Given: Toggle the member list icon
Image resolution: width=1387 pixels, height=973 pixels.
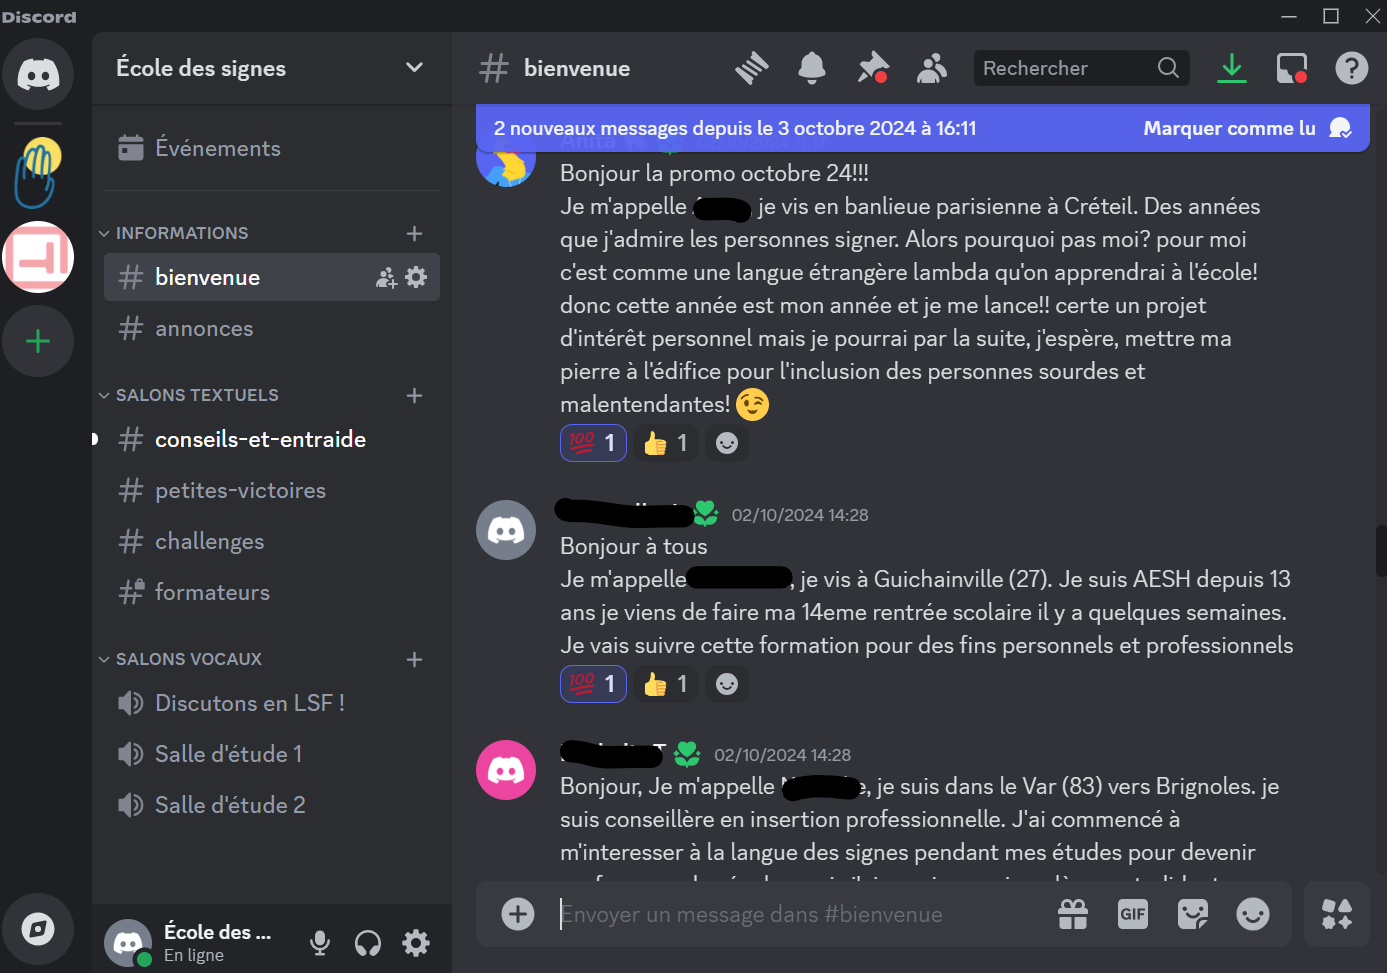Looking at the screenshot, I should tap(932, 68).
